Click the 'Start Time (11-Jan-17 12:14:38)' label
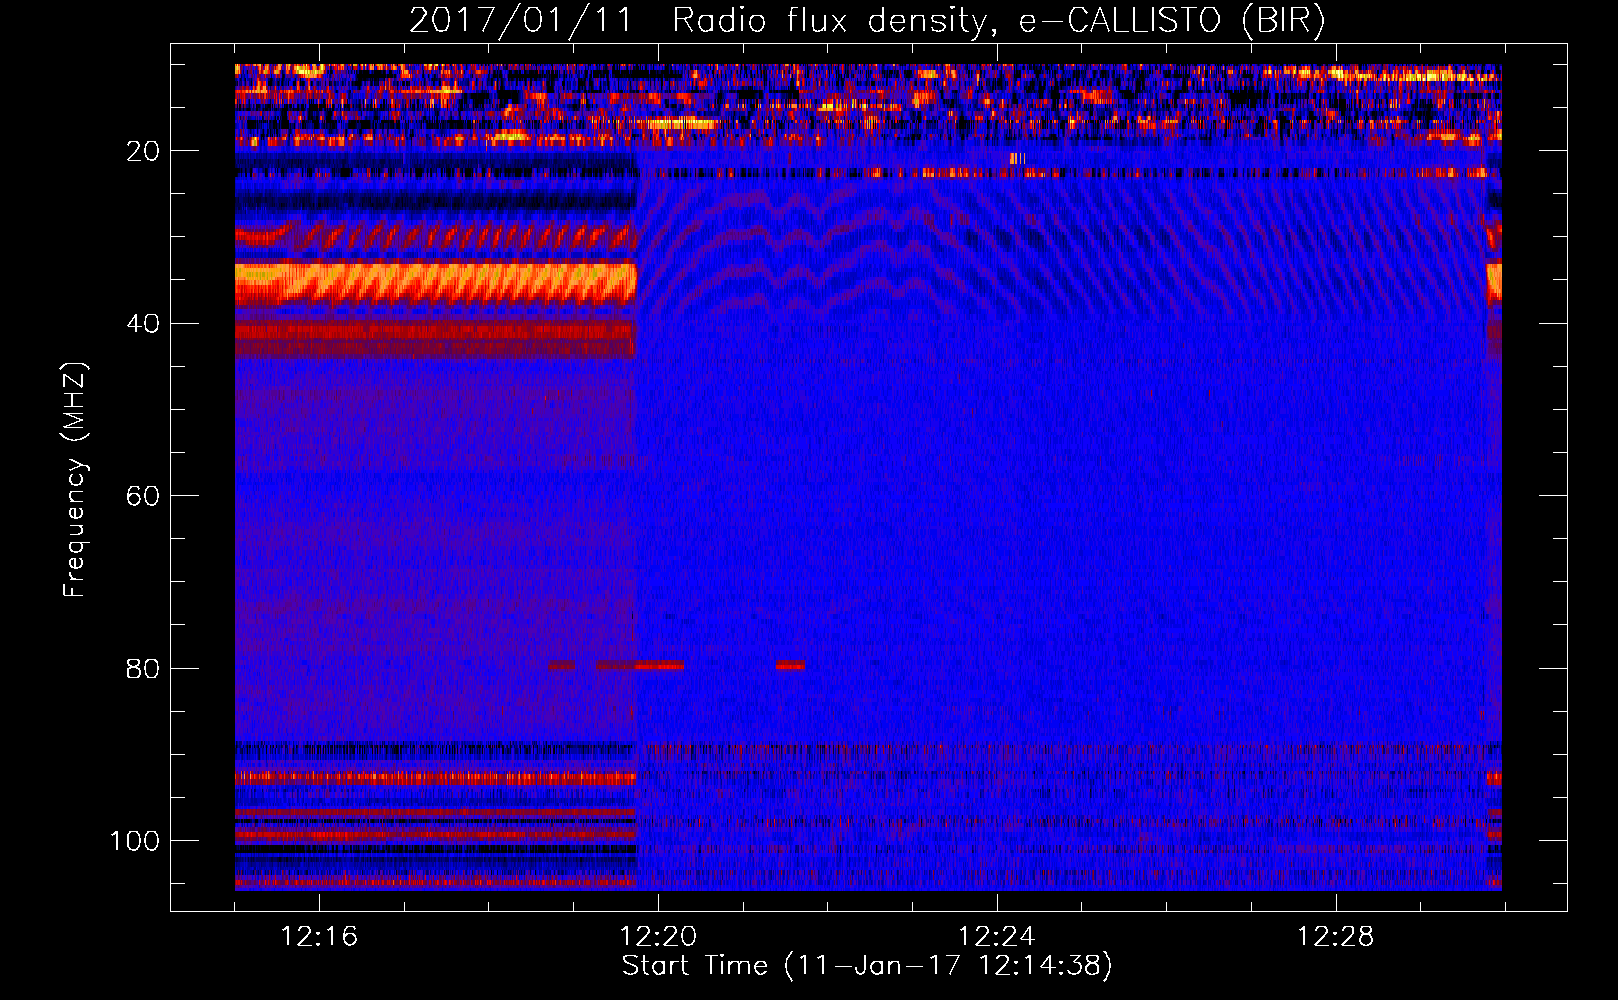This screenshot has width=1618, height=1000. coord(867,966)
